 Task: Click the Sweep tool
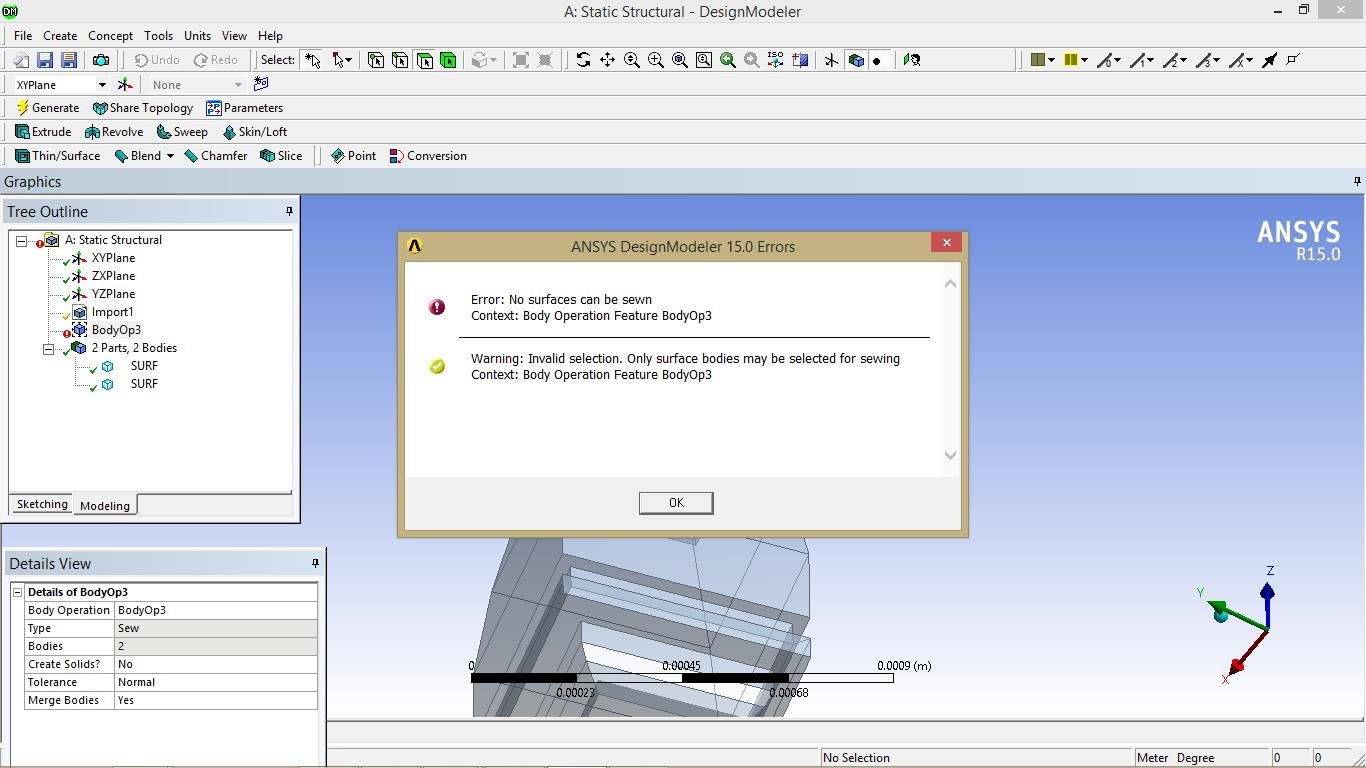[x=182, y=132]
